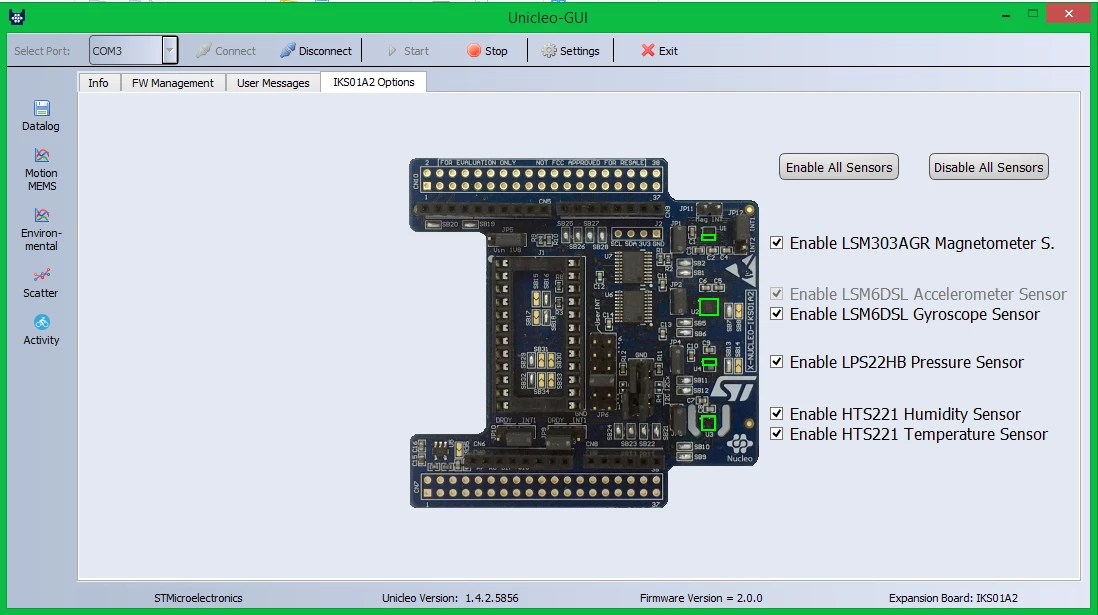This screenshot has width=1098, height=615.
Task: Open the Environmental sensors icon
Action: tap(41, 215)
